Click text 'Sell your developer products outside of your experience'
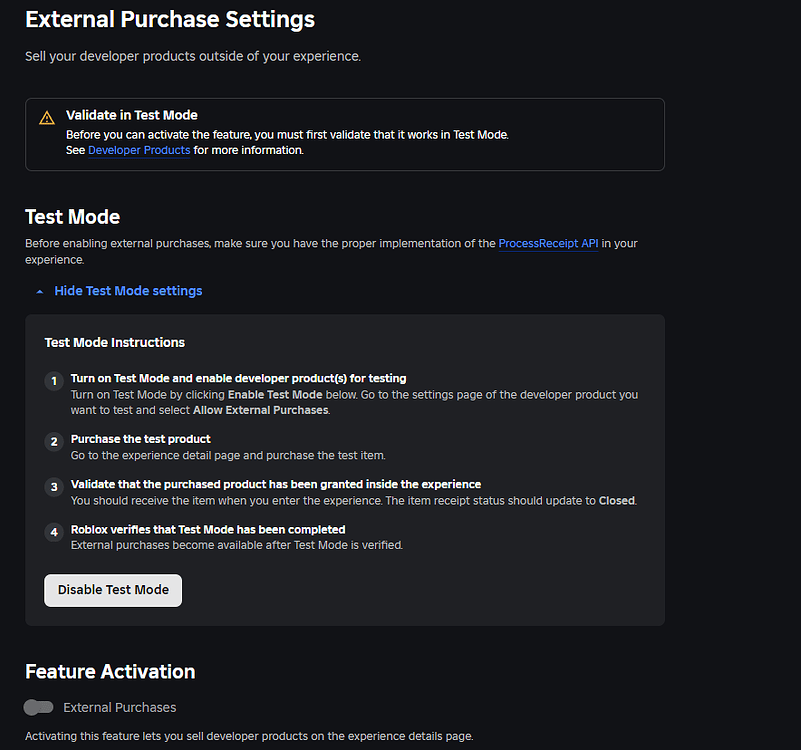Viewport: 801px width, 750px height. click(193, 56)
